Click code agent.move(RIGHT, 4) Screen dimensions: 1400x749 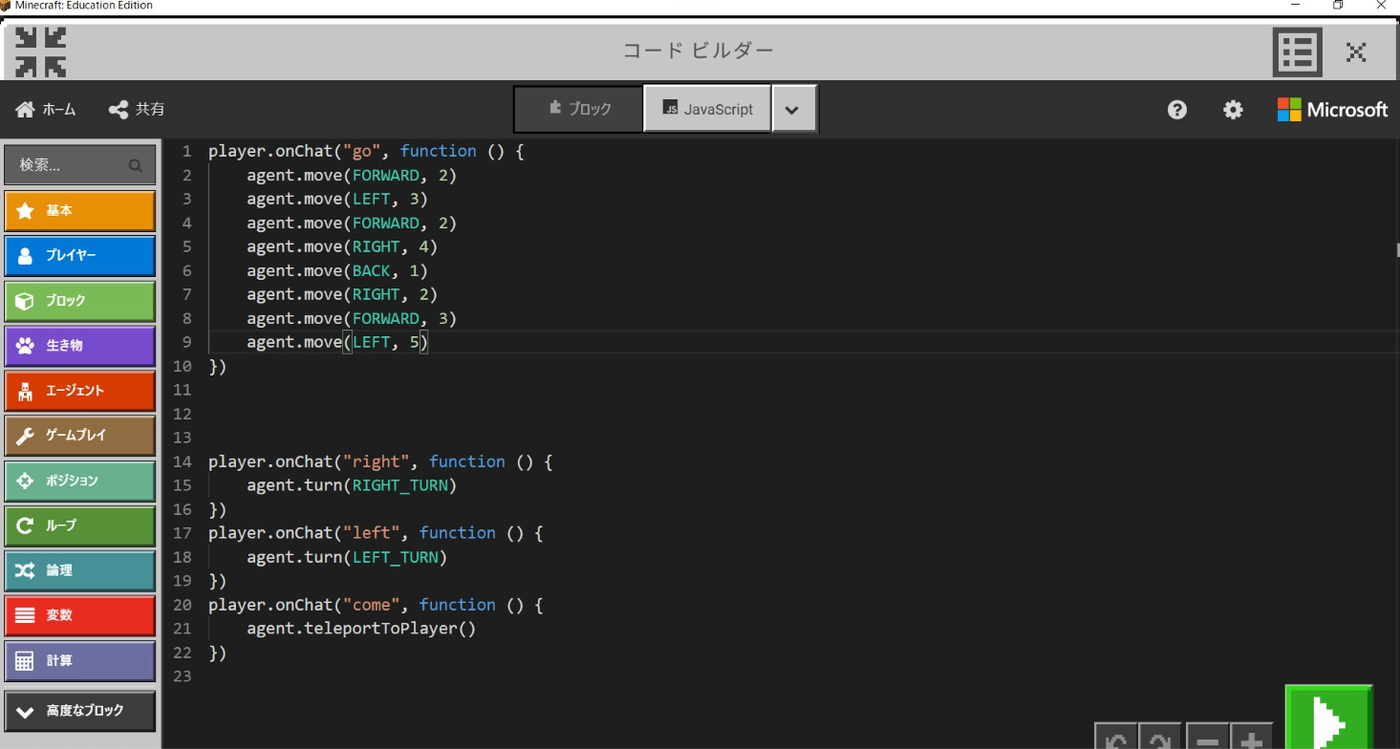click(x=342, y=247)
